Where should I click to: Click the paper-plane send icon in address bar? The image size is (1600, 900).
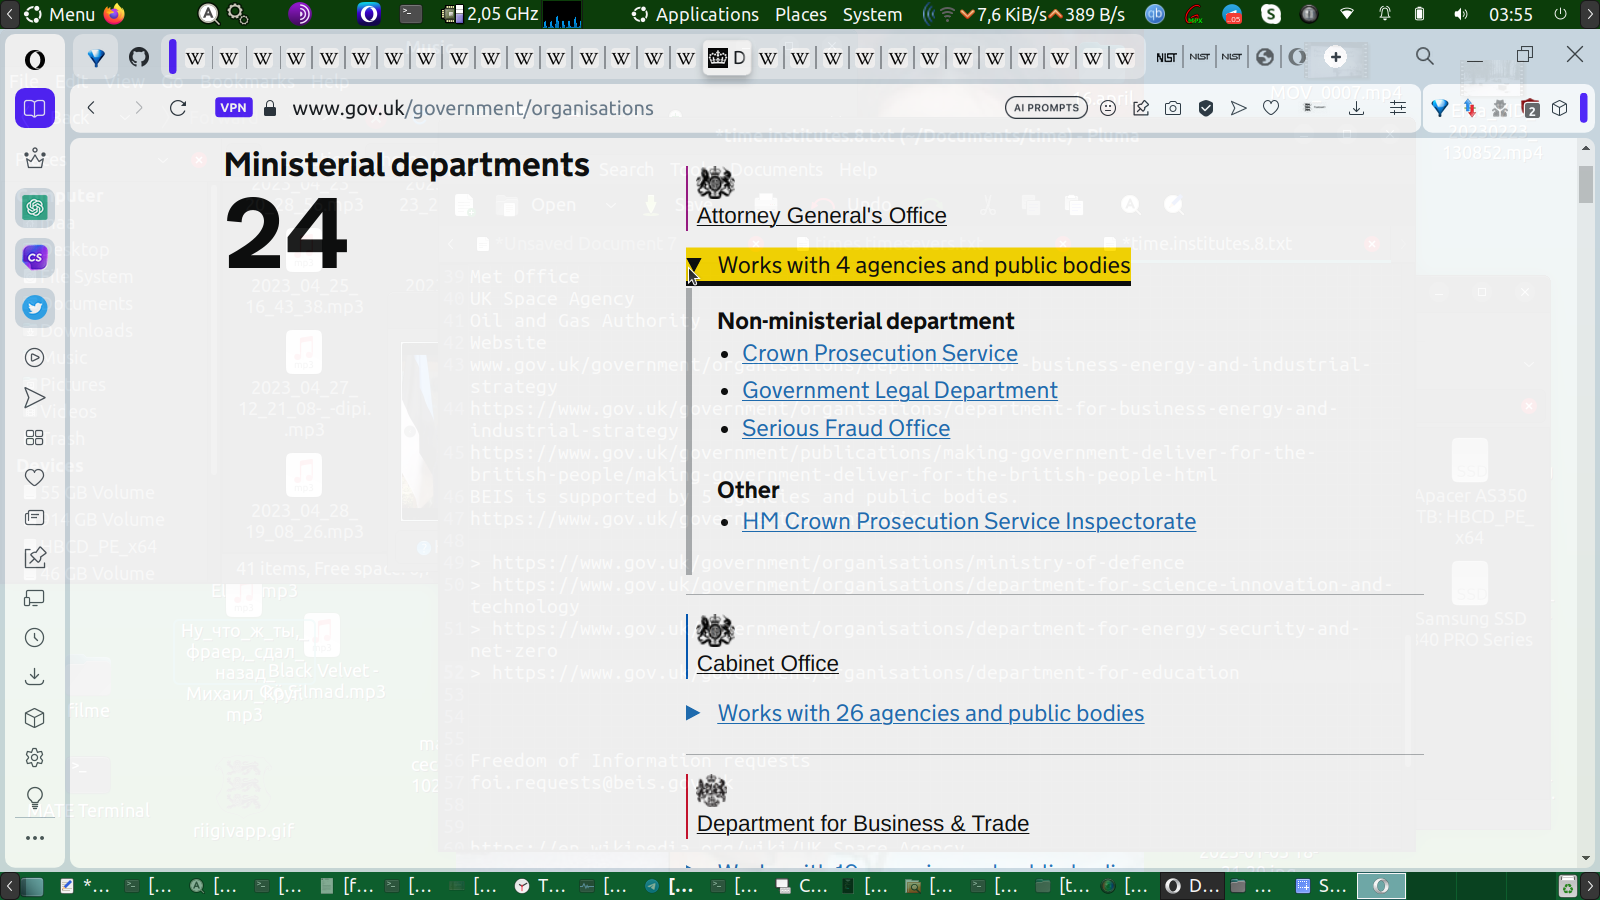(x=1239, y=108)
